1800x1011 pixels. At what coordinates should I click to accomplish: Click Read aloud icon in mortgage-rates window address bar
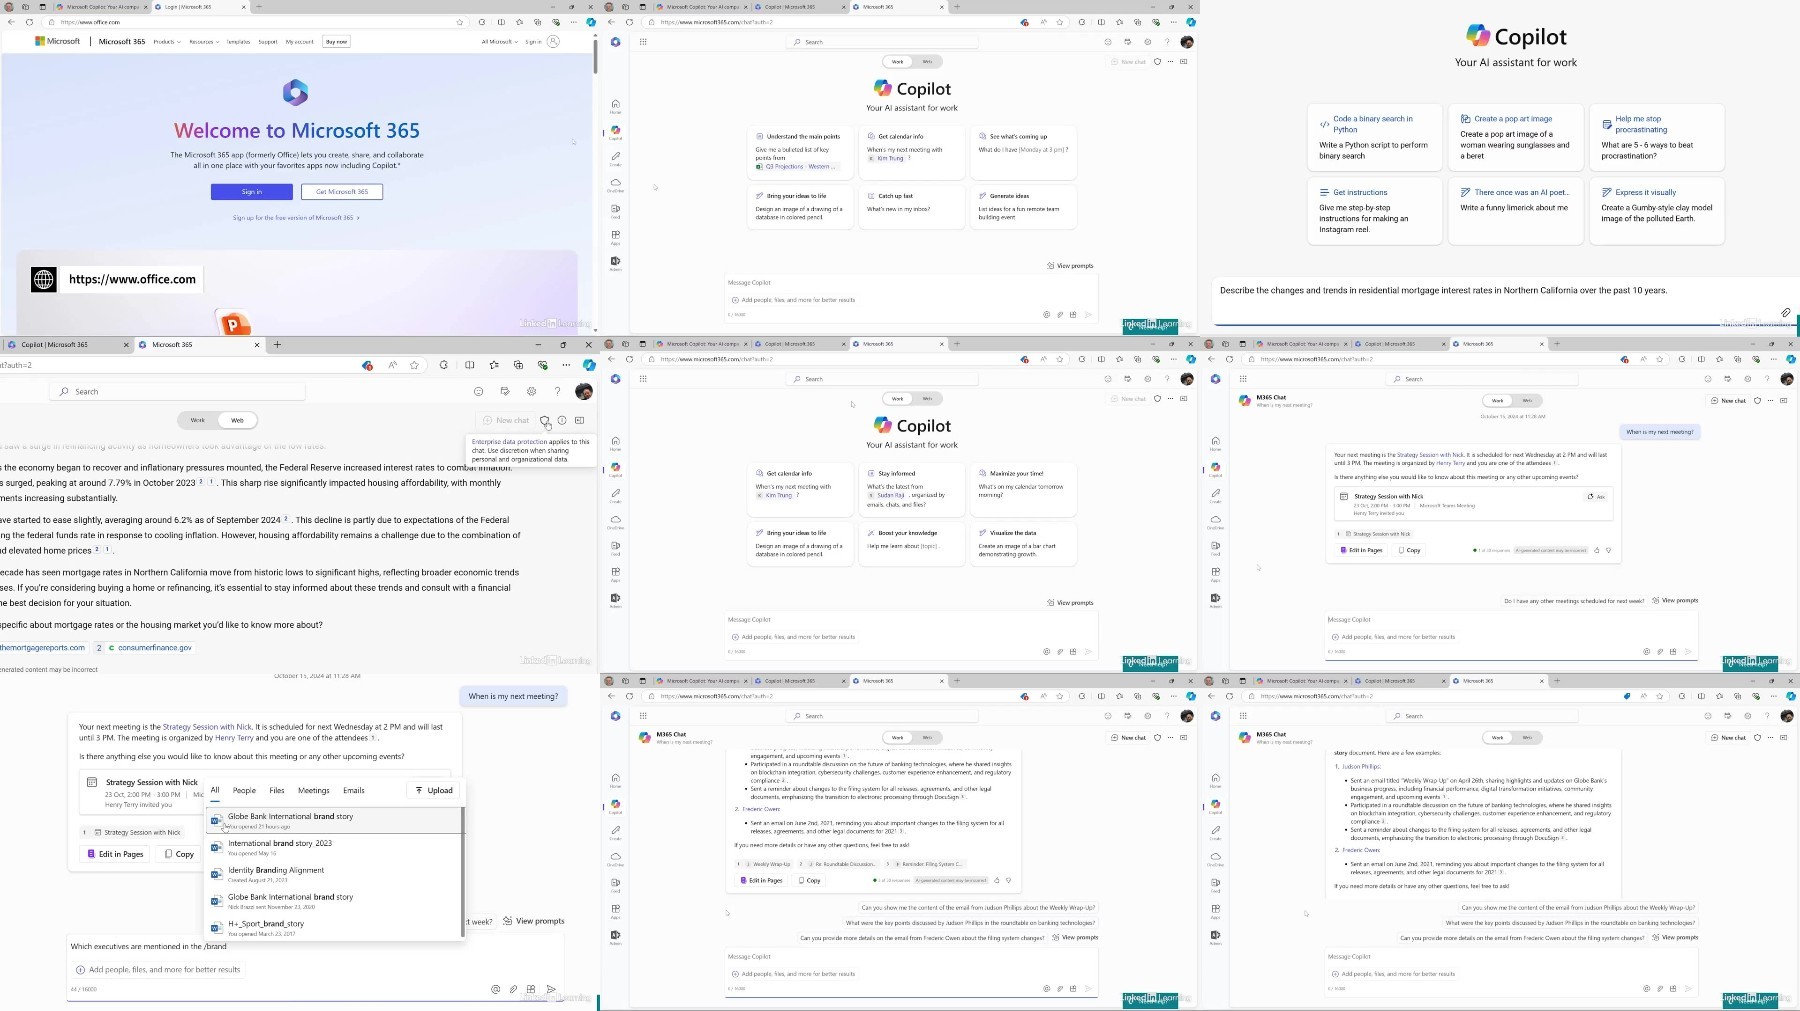coord(392,365)
